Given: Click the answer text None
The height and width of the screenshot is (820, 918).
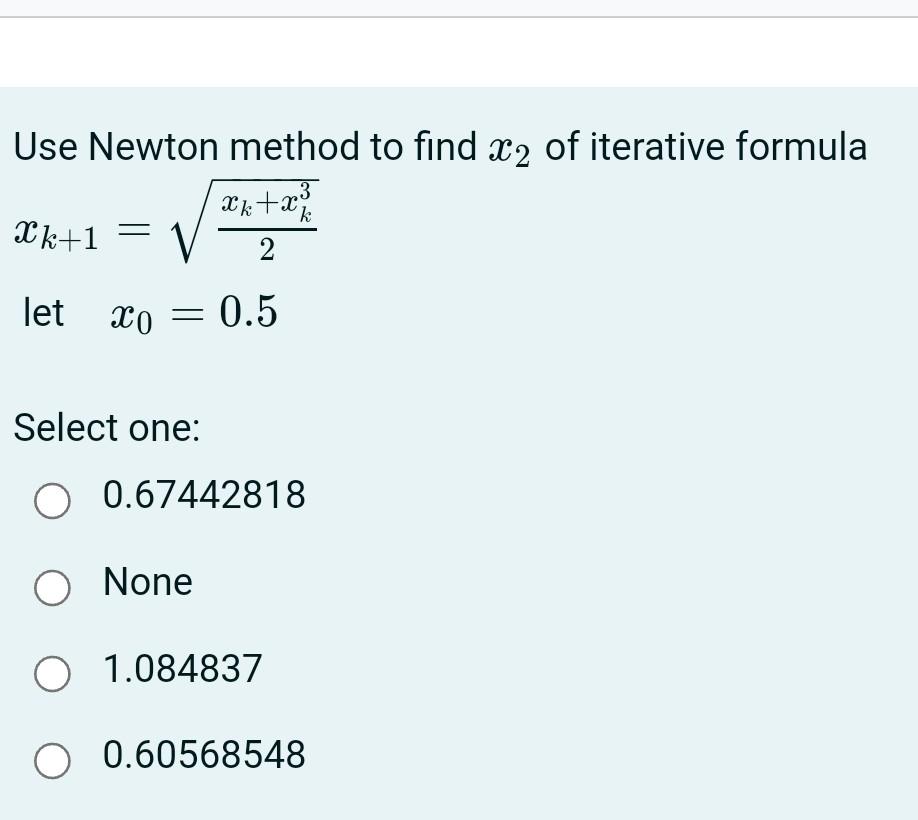Looking at the screenshot, I should (x=146, y=582).
